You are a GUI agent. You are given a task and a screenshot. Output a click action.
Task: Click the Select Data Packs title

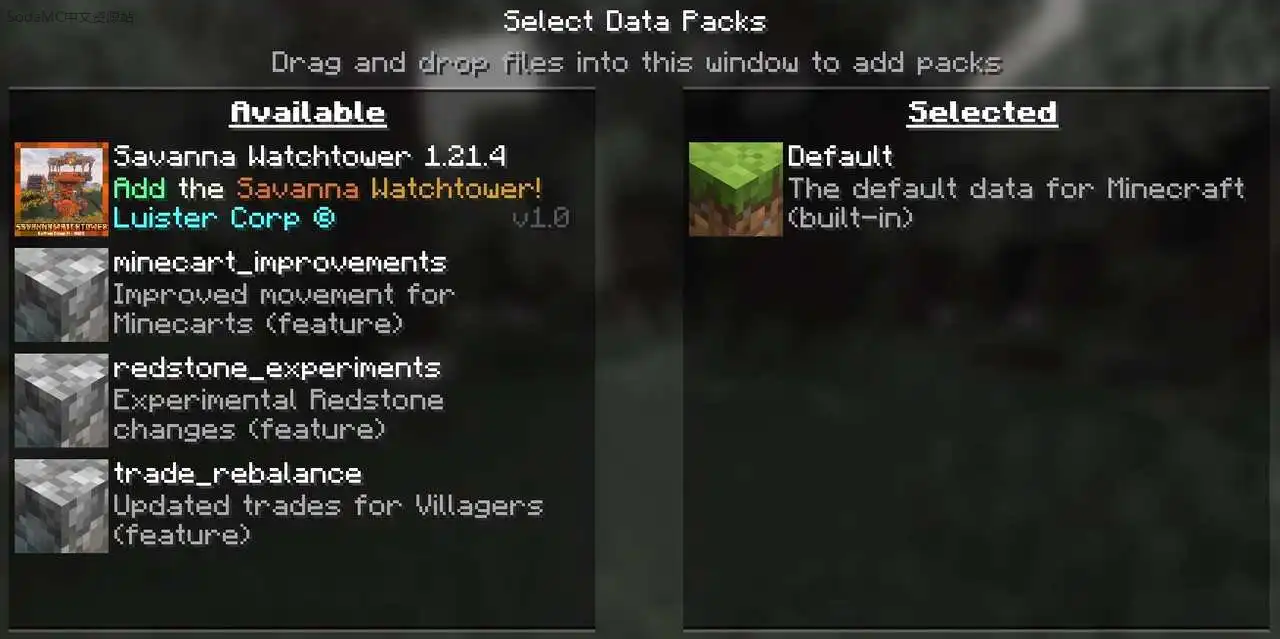[x=635, y=21]
